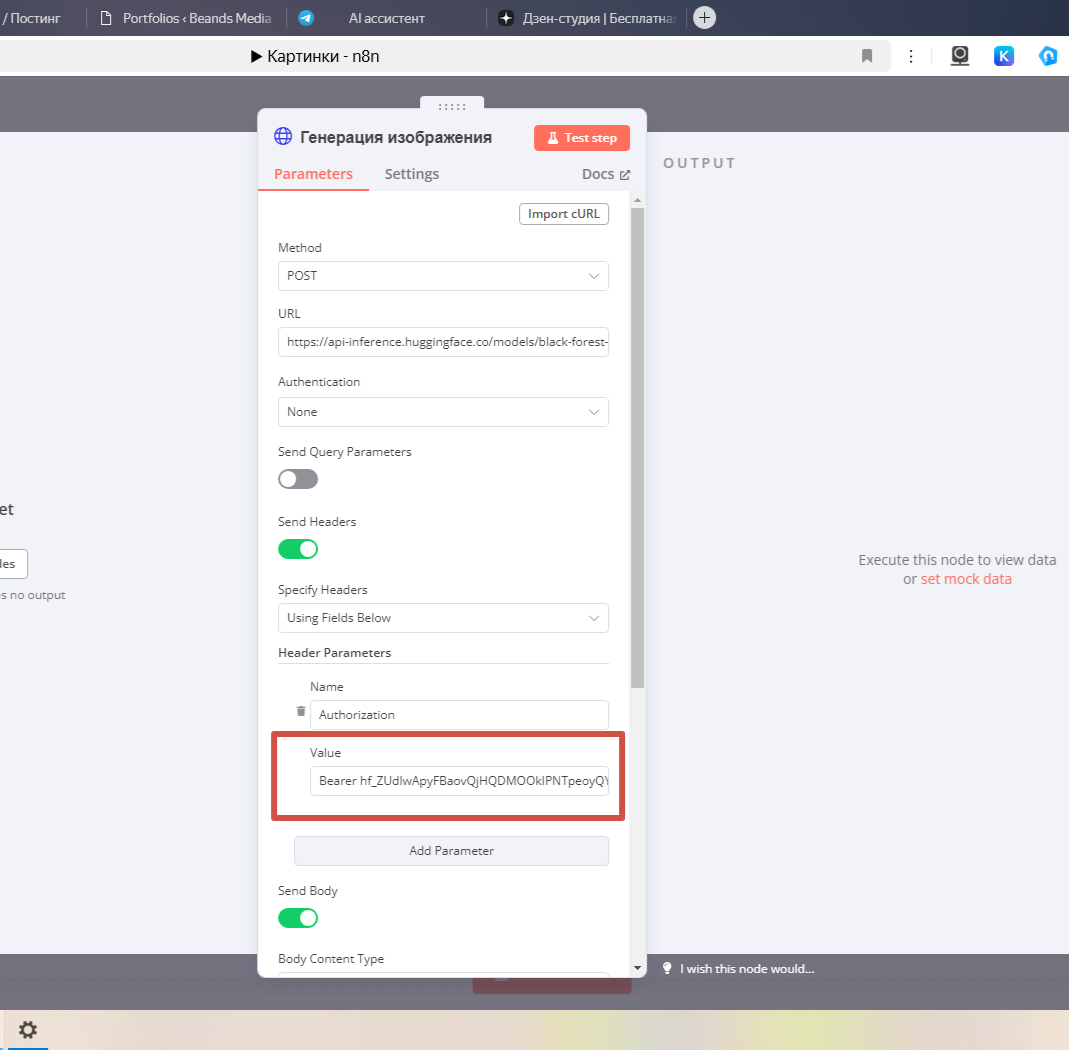Click the node title Генерация изображения
The image size is (1069, 1050).
click(396, 137)
